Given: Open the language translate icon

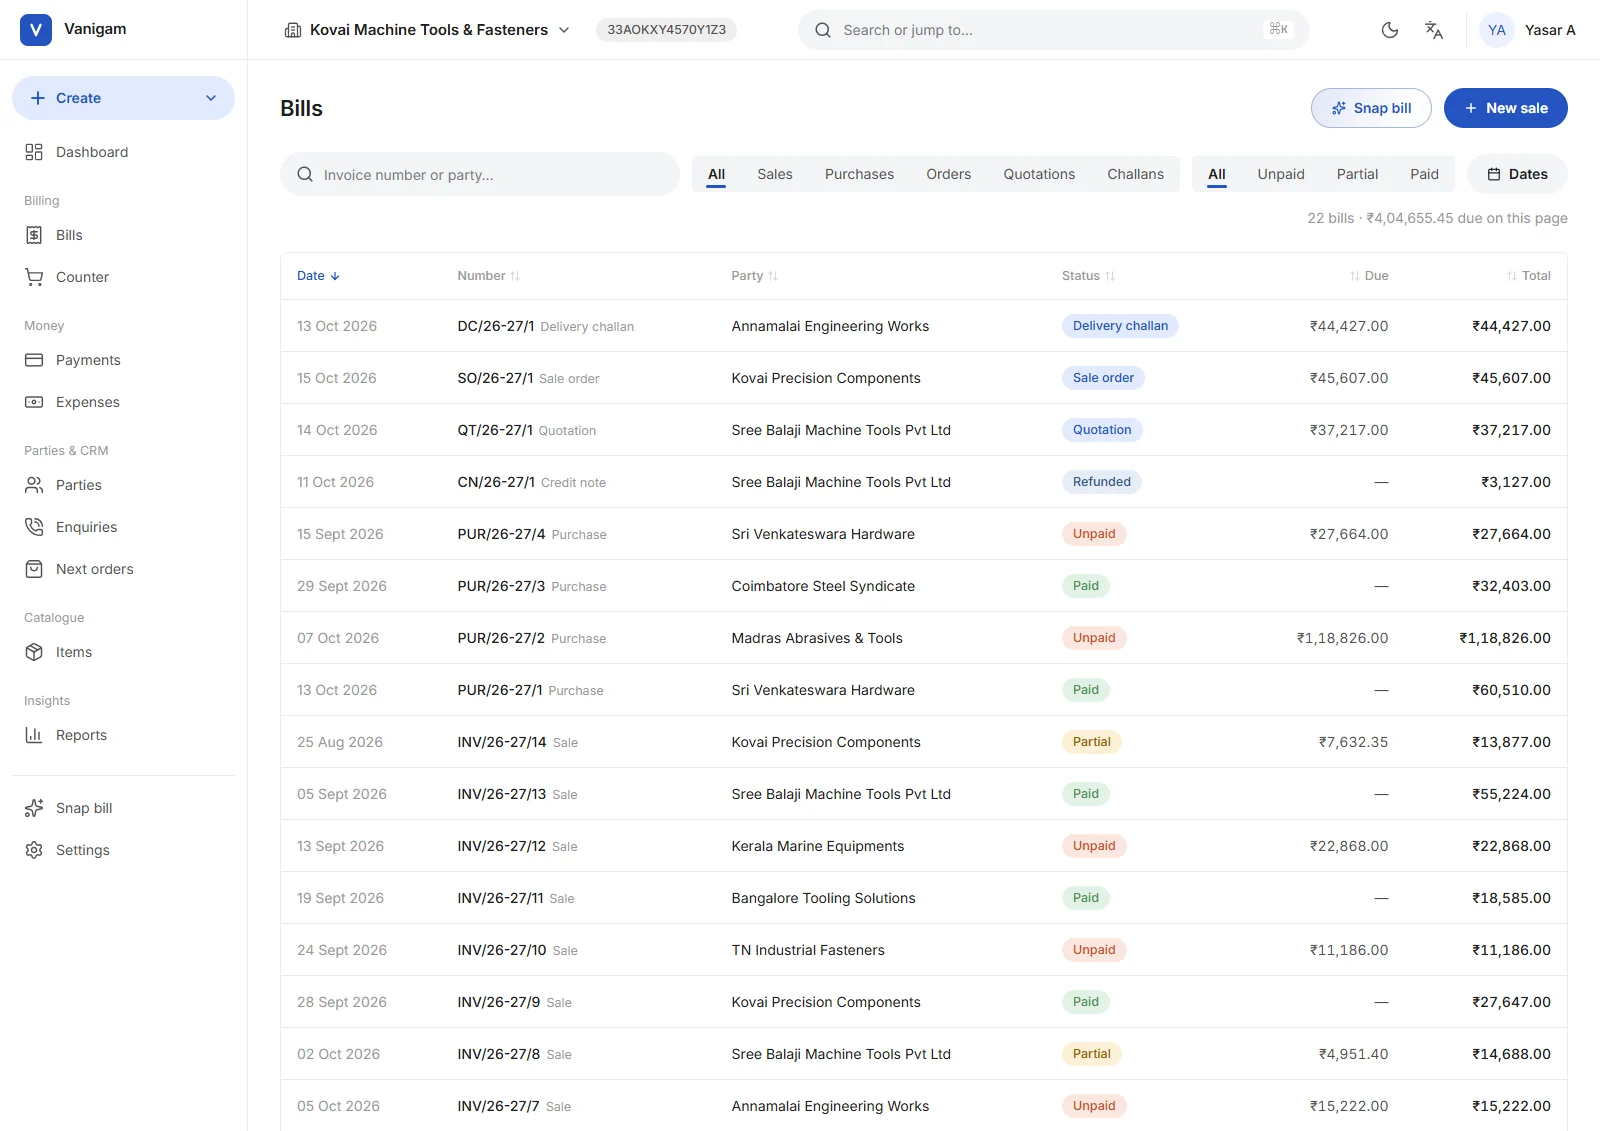Looking at the screenshot, I should point(1434,30).
